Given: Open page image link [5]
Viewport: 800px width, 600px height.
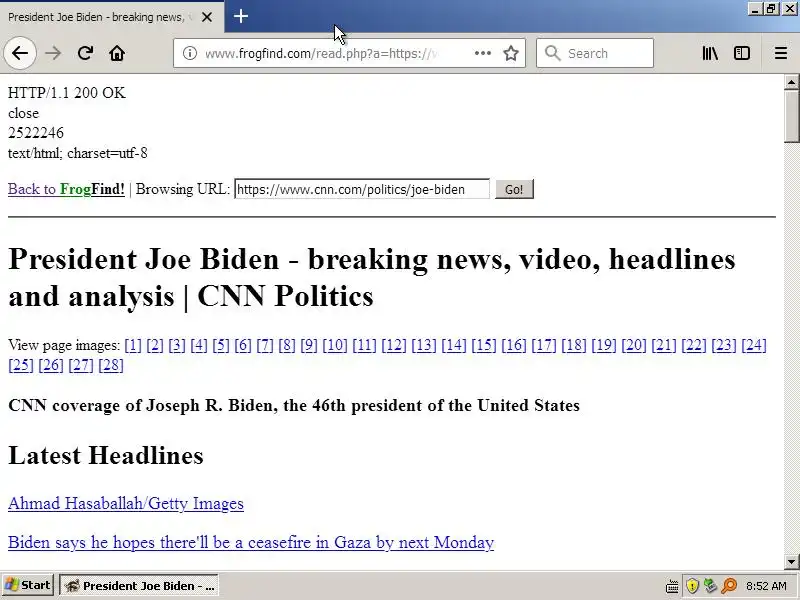Looking at the screenshot, I should click(x=220, y=345).
